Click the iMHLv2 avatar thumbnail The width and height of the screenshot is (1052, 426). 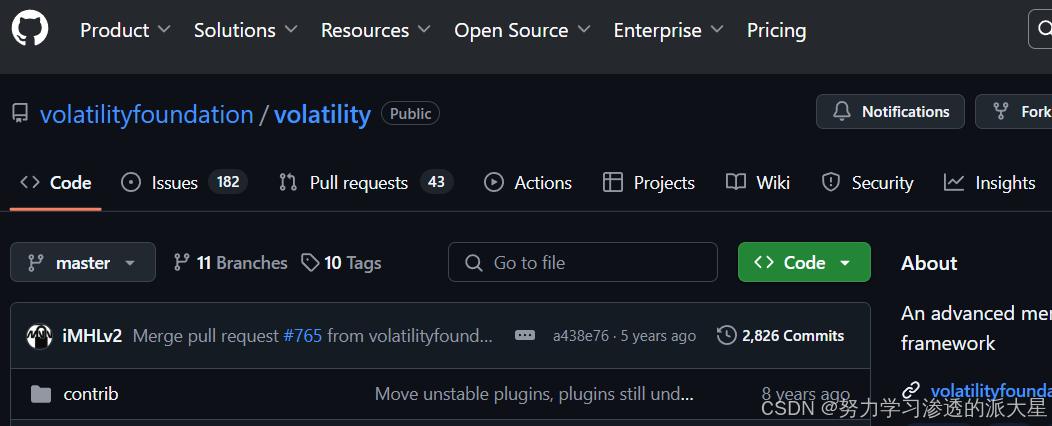(x=39, y=336)
